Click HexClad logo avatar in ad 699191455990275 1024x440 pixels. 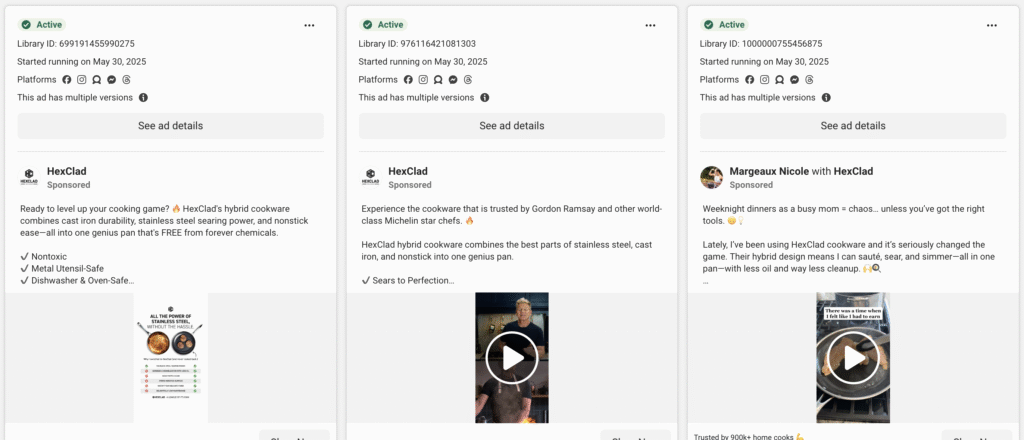[x=29, y=177]
